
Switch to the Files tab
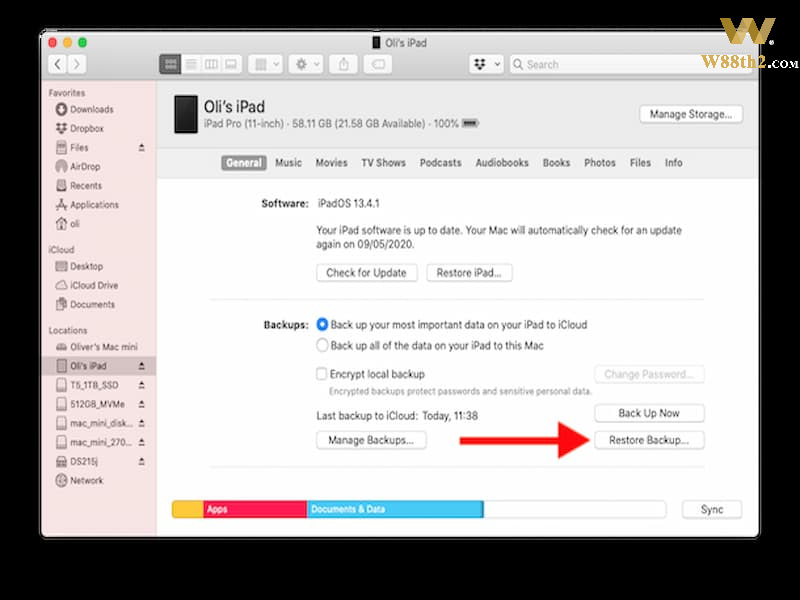point(640,163)
